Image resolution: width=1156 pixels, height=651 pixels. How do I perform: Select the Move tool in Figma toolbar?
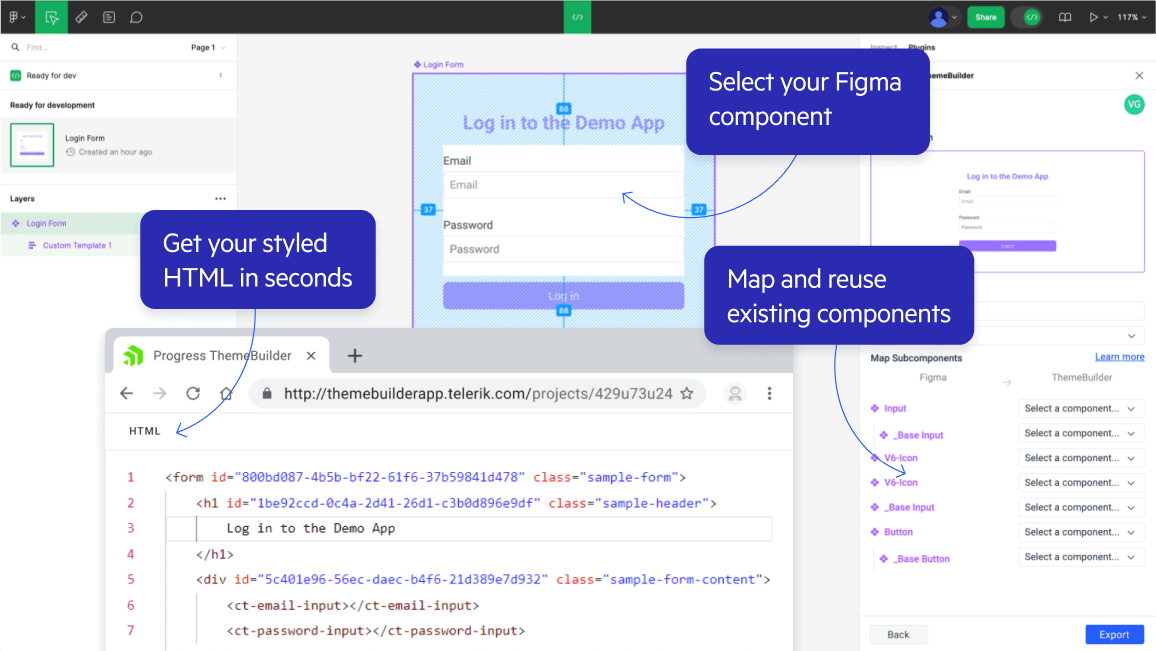(52, 17)
